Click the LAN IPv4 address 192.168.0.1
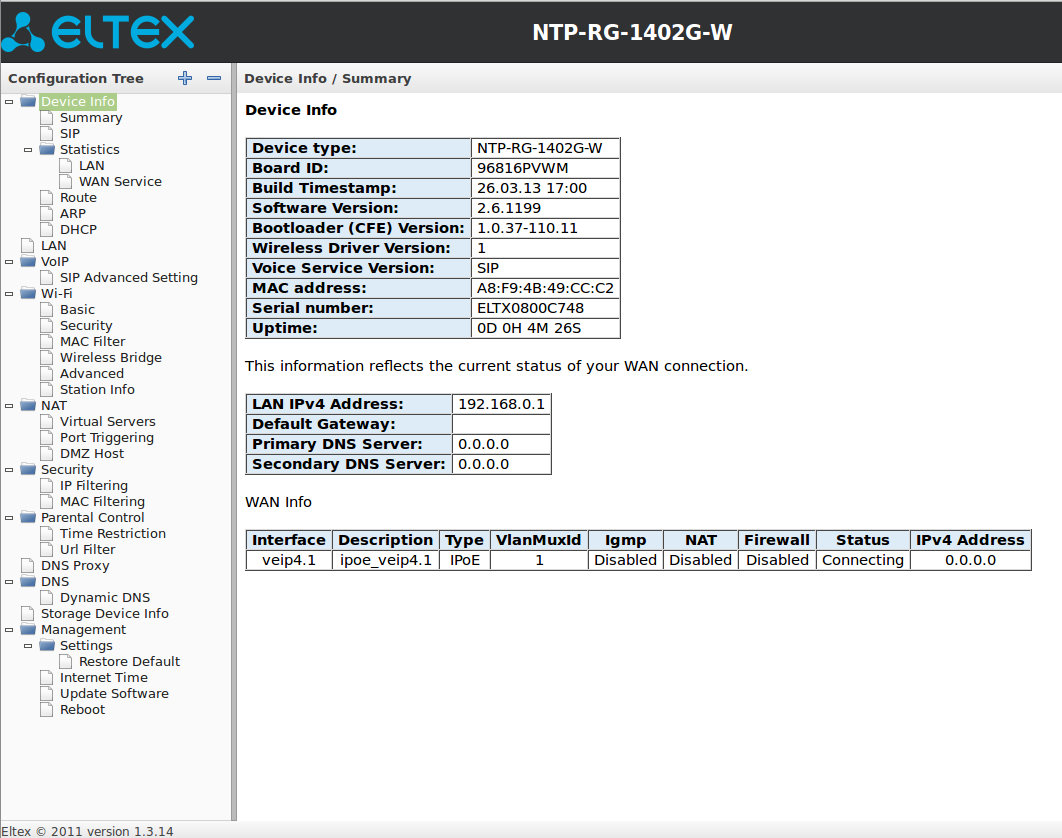Image resolution: width=1062 pixels, height=838 pixels. (x=501, y=404)
